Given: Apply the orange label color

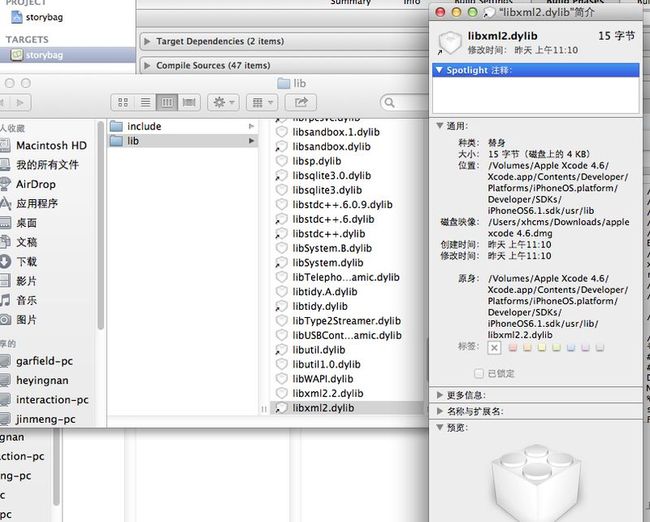Looking at the screenshot, I should pyautogui.click(x=527, y=347).
